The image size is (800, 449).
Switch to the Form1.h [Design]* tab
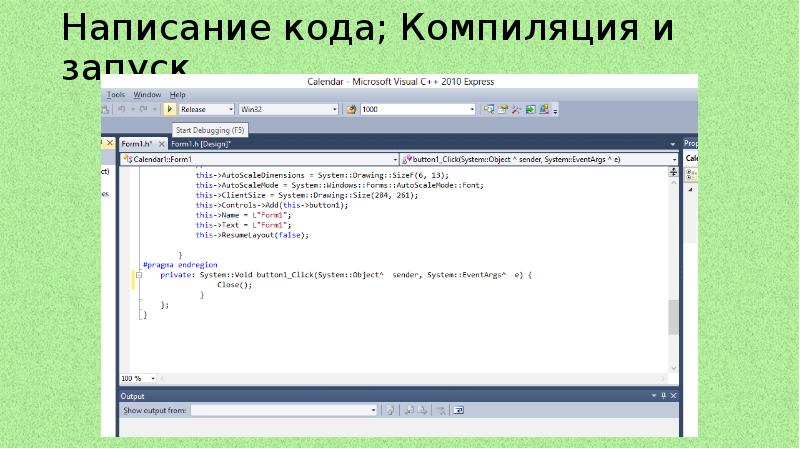tap(200, 144)
